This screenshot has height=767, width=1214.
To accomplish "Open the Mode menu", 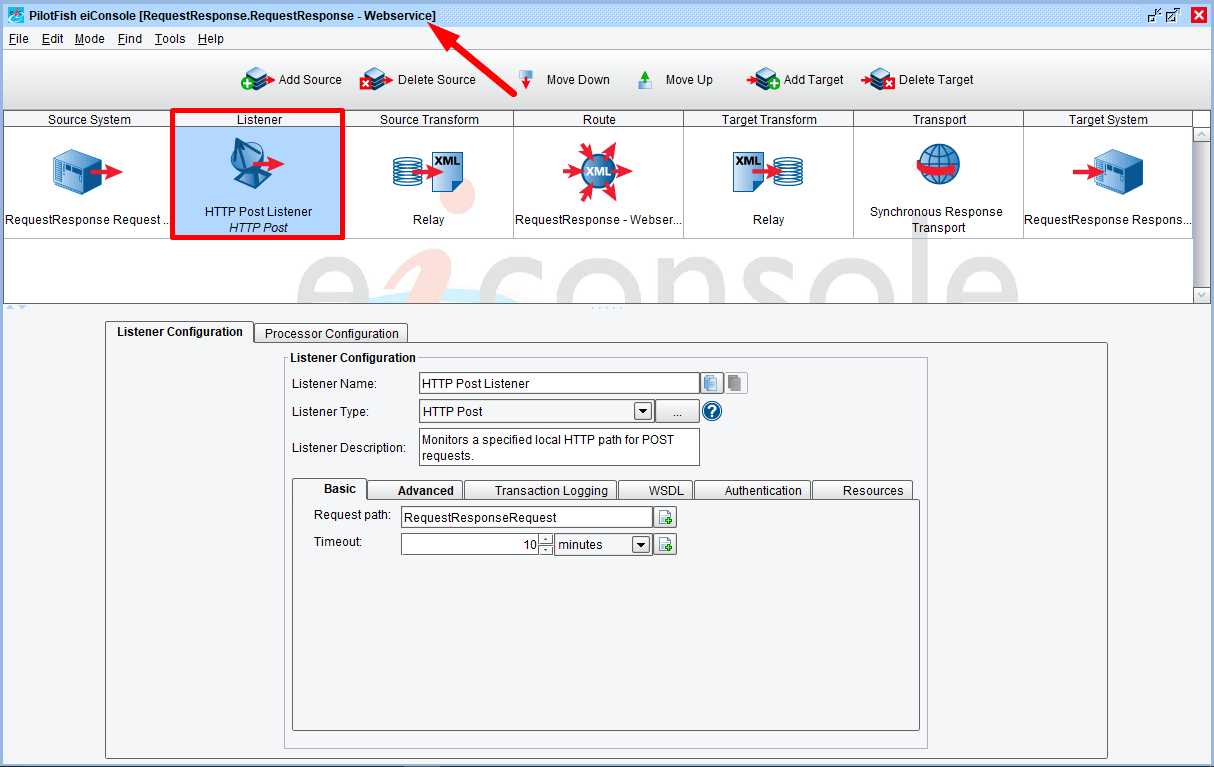I will click(90, 39).
